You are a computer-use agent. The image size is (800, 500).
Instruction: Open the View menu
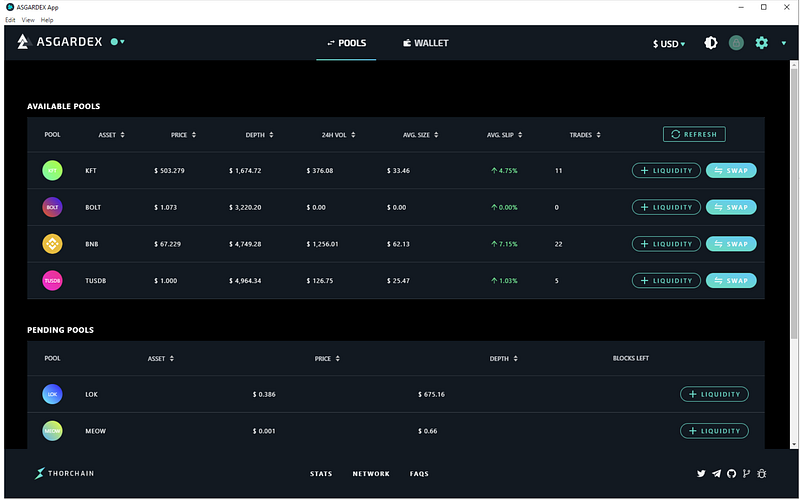28,20
